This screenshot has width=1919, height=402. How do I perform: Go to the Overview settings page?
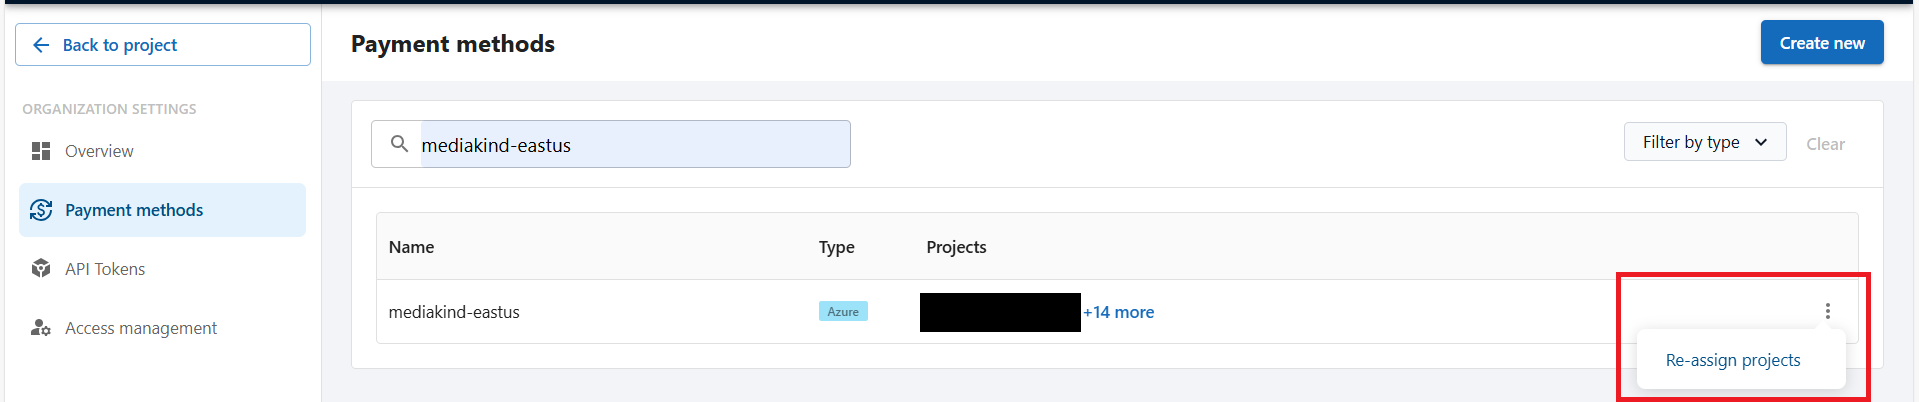pyautogui.click(x=99, y=151)
